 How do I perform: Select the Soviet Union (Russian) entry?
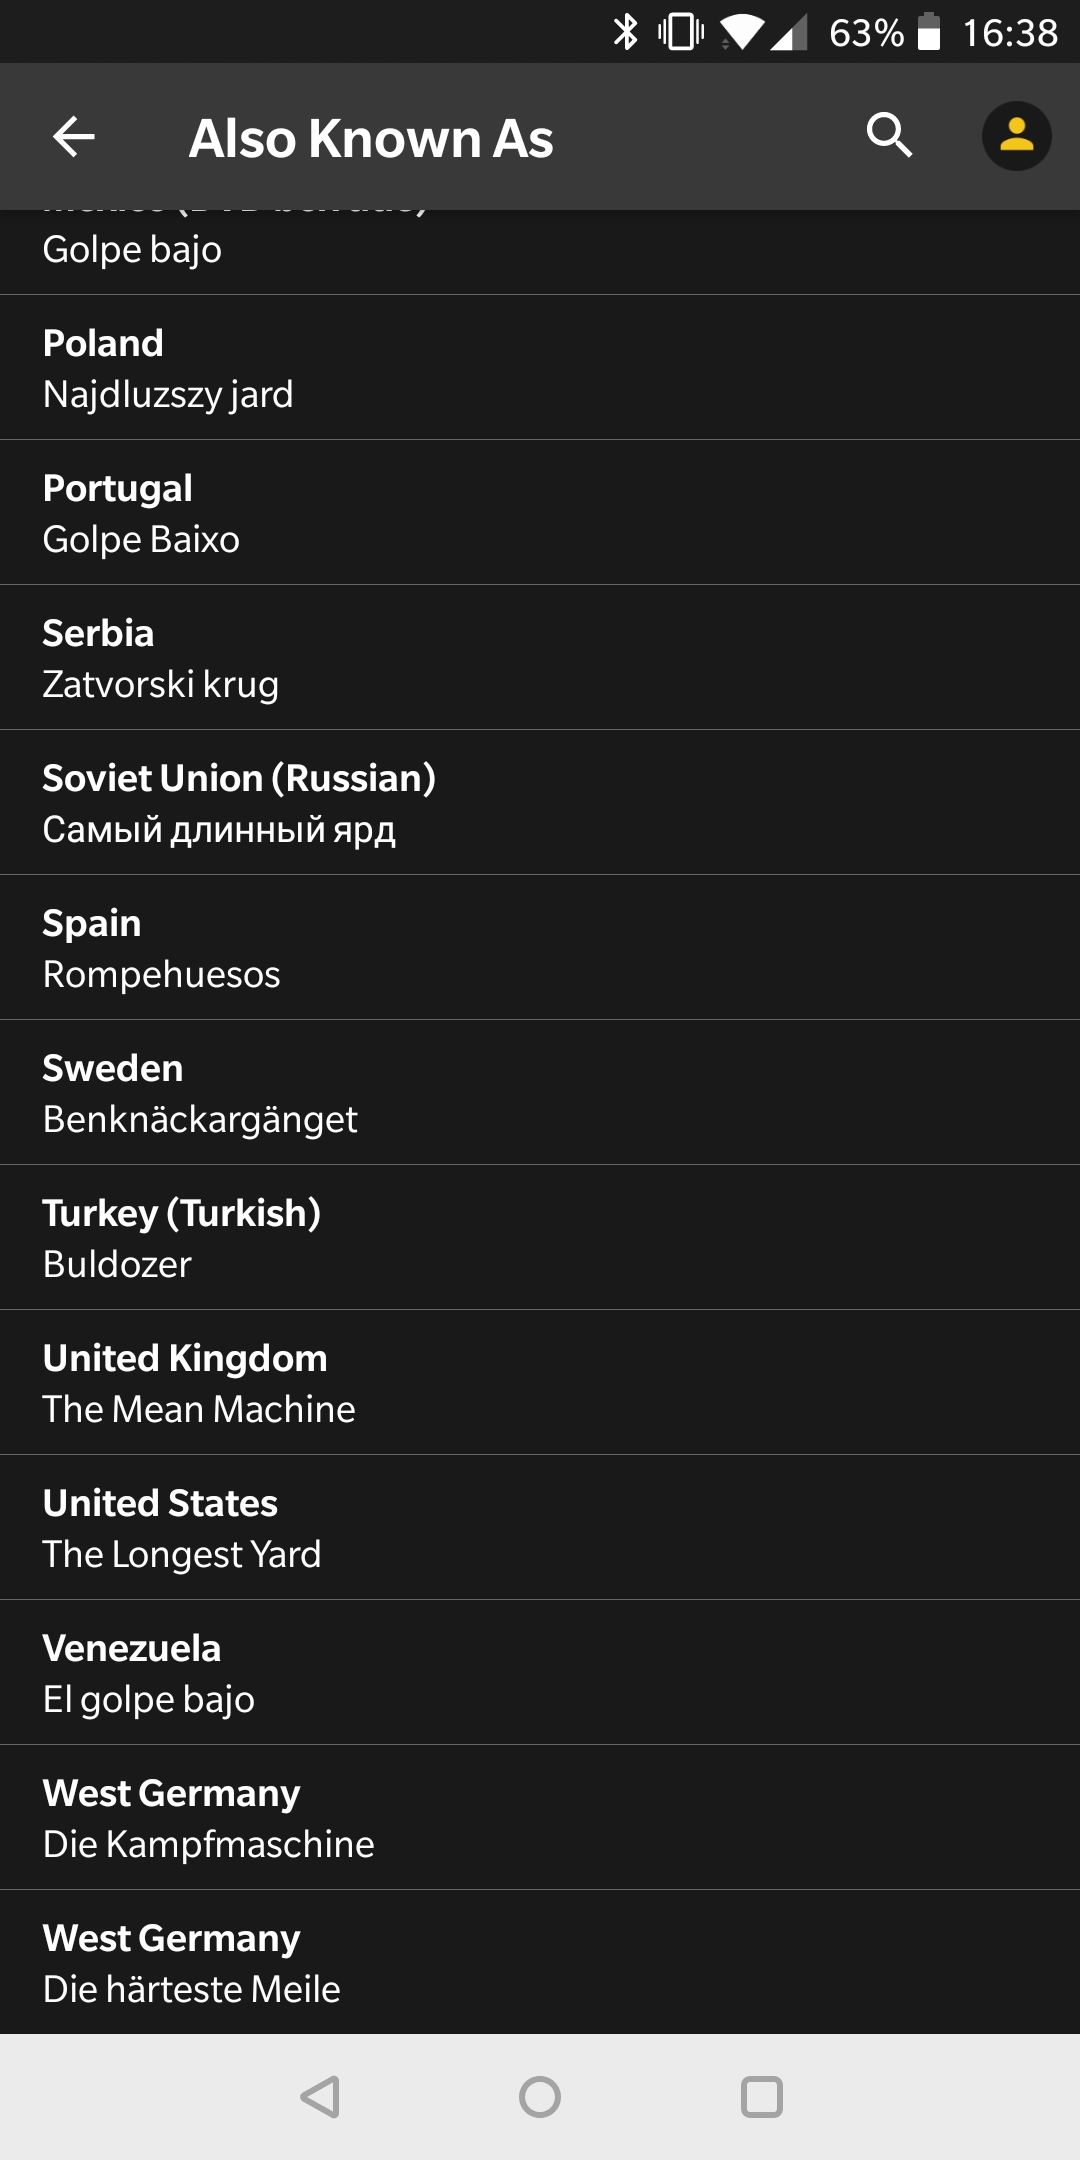[x=540, y=803]
